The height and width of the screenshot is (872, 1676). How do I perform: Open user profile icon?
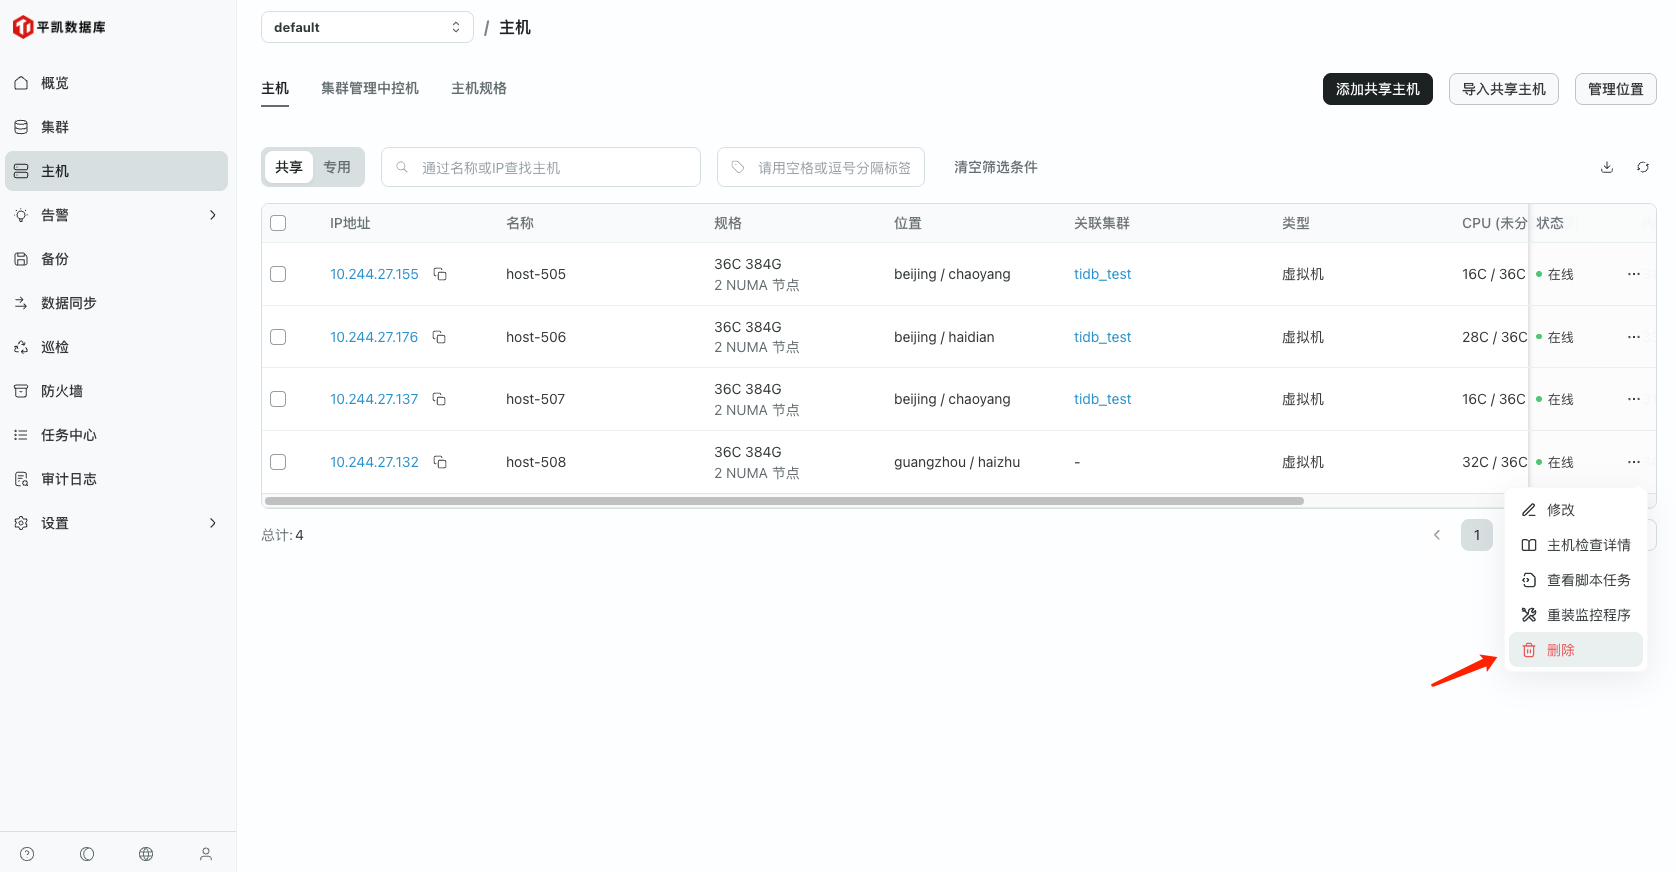[206, 854]
